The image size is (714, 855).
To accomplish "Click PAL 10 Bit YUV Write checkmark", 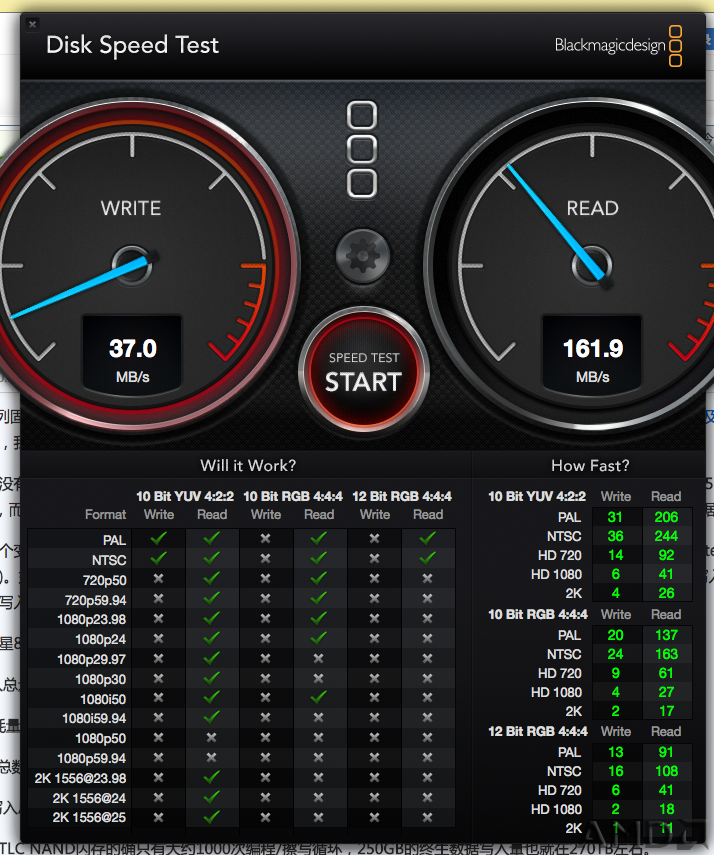I will (159, 539).
